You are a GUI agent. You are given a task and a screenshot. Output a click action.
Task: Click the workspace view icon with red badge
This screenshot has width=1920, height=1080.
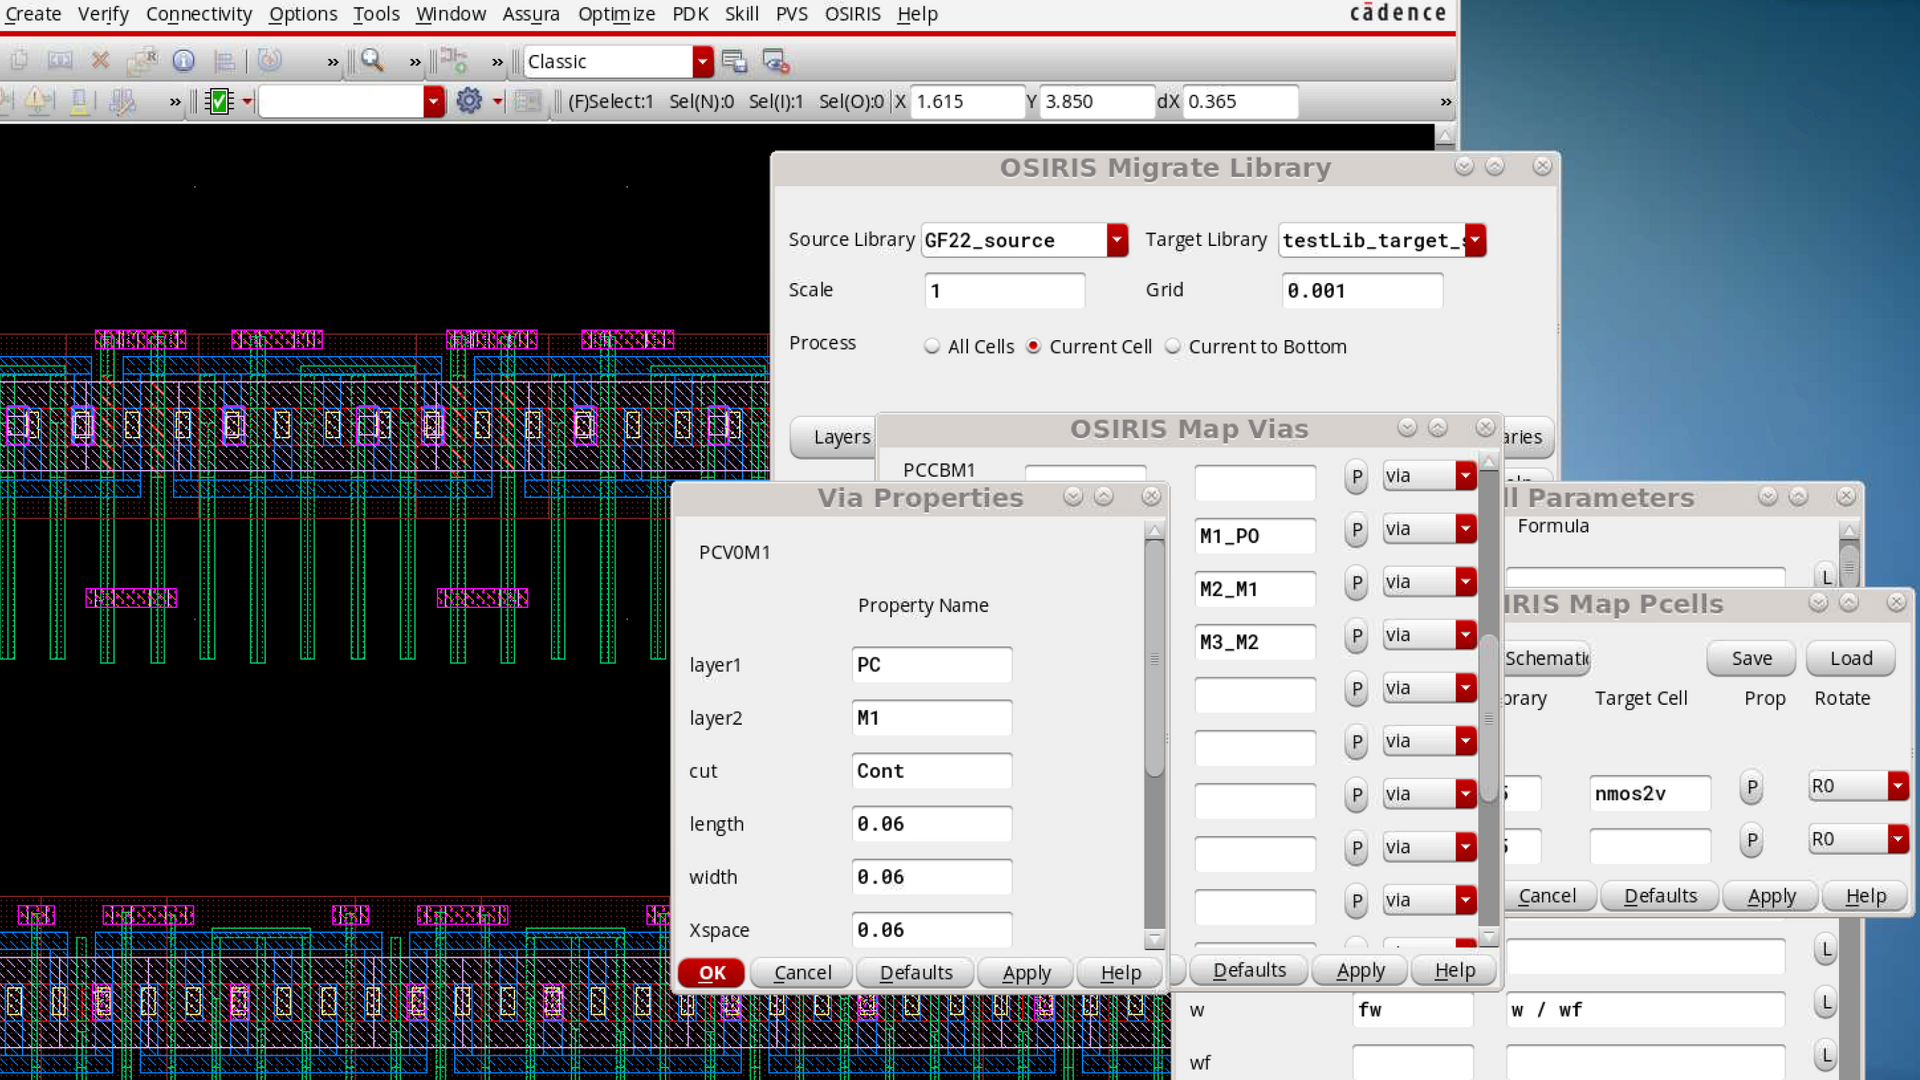(776, 61)
